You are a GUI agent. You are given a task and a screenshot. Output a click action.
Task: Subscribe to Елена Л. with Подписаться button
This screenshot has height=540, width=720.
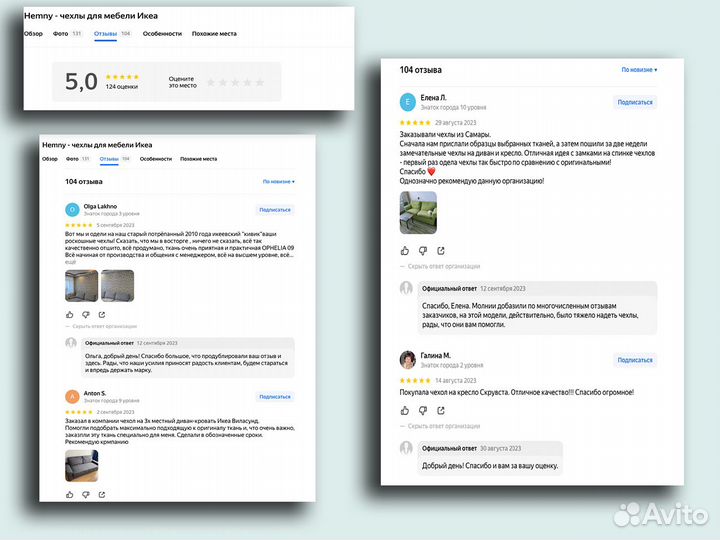click(x=635, y=102)
